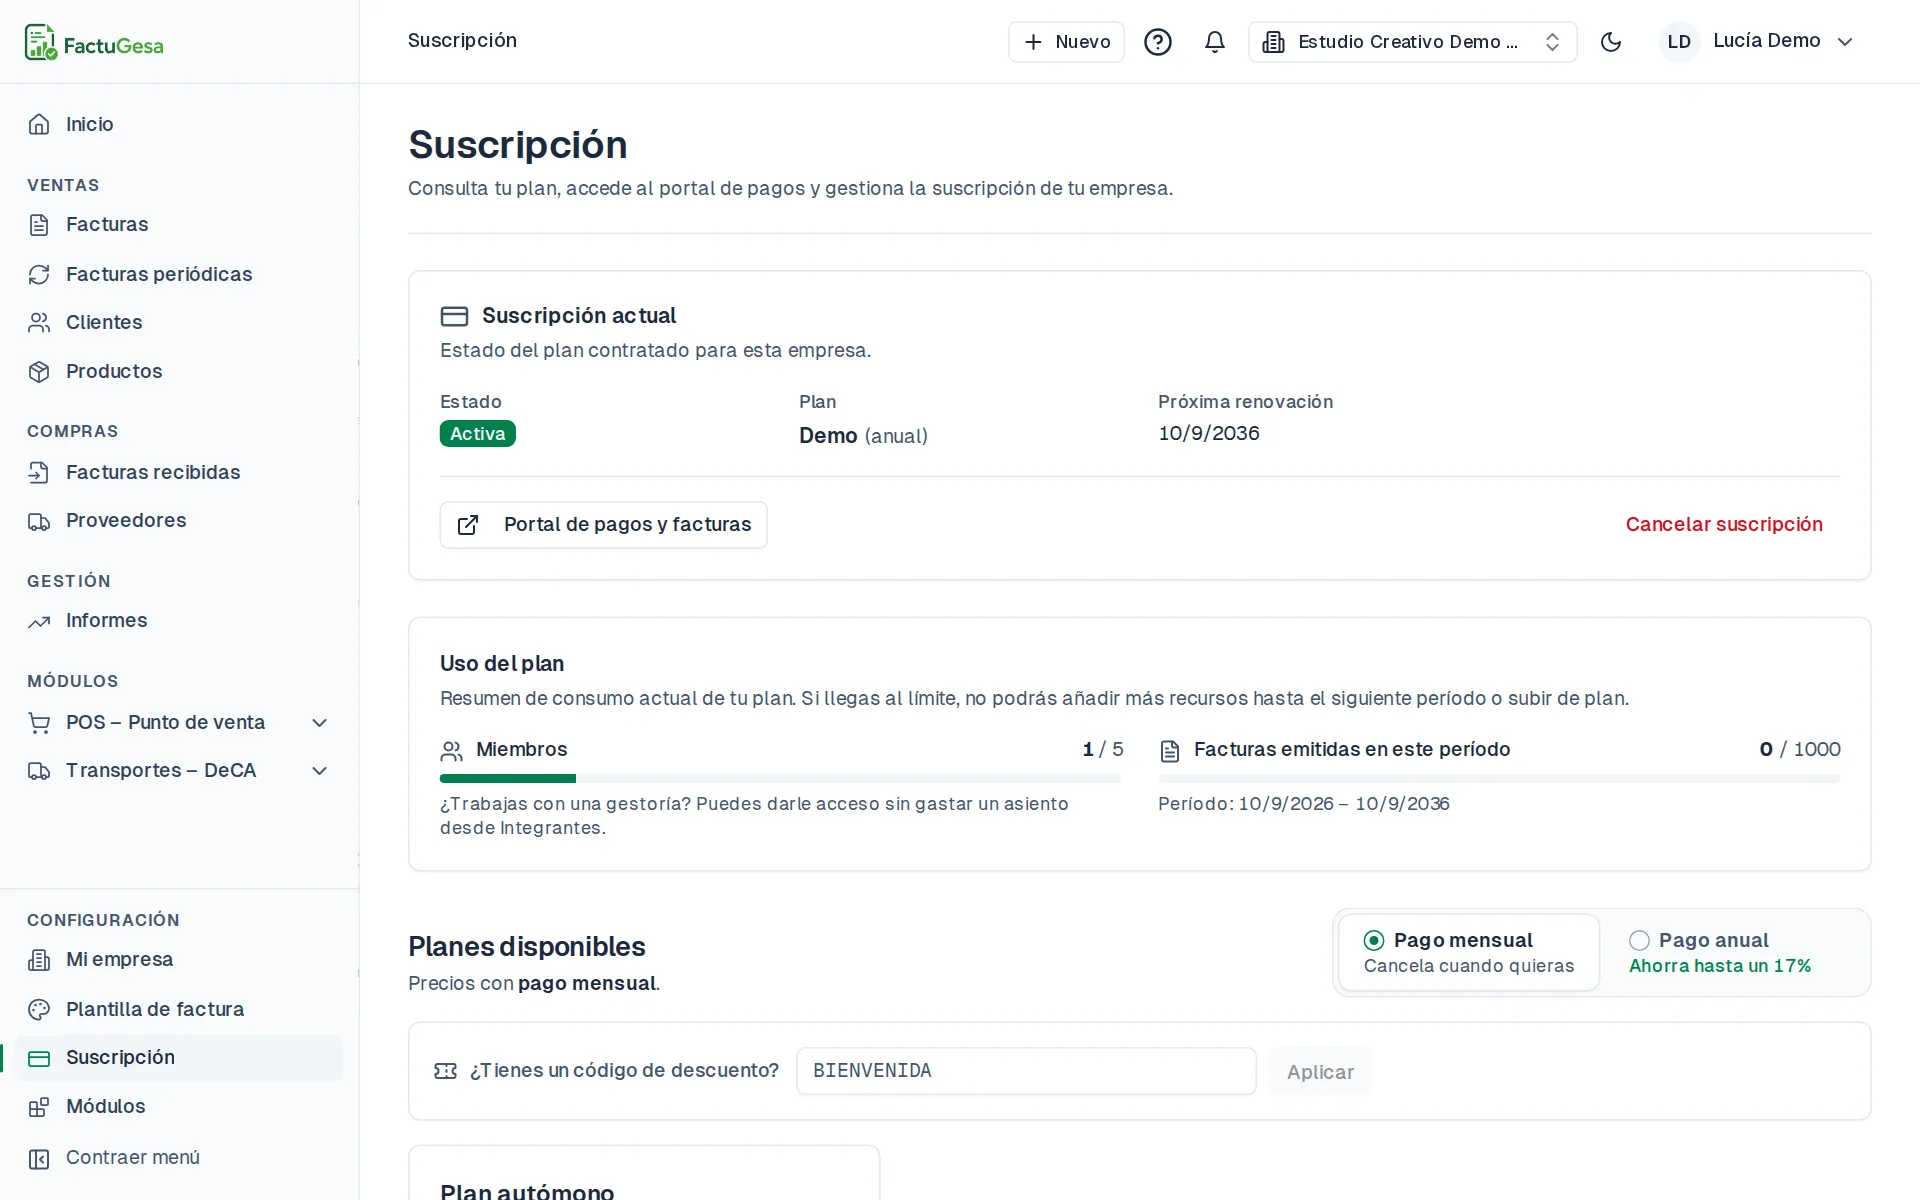Click the Facturas document icon
Image resolution: width=1920 pixels, height=1200 pixels.
tap(39, 225)
